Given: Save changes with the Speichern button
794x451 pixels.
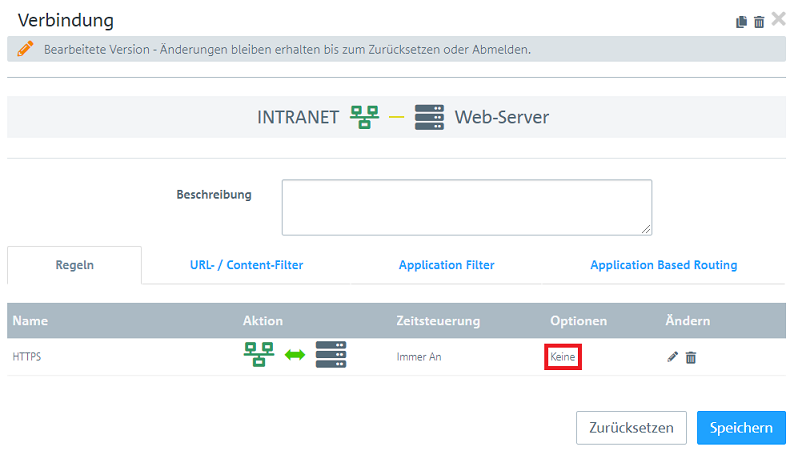Looking at the screenshot, I should click(740, 427).
